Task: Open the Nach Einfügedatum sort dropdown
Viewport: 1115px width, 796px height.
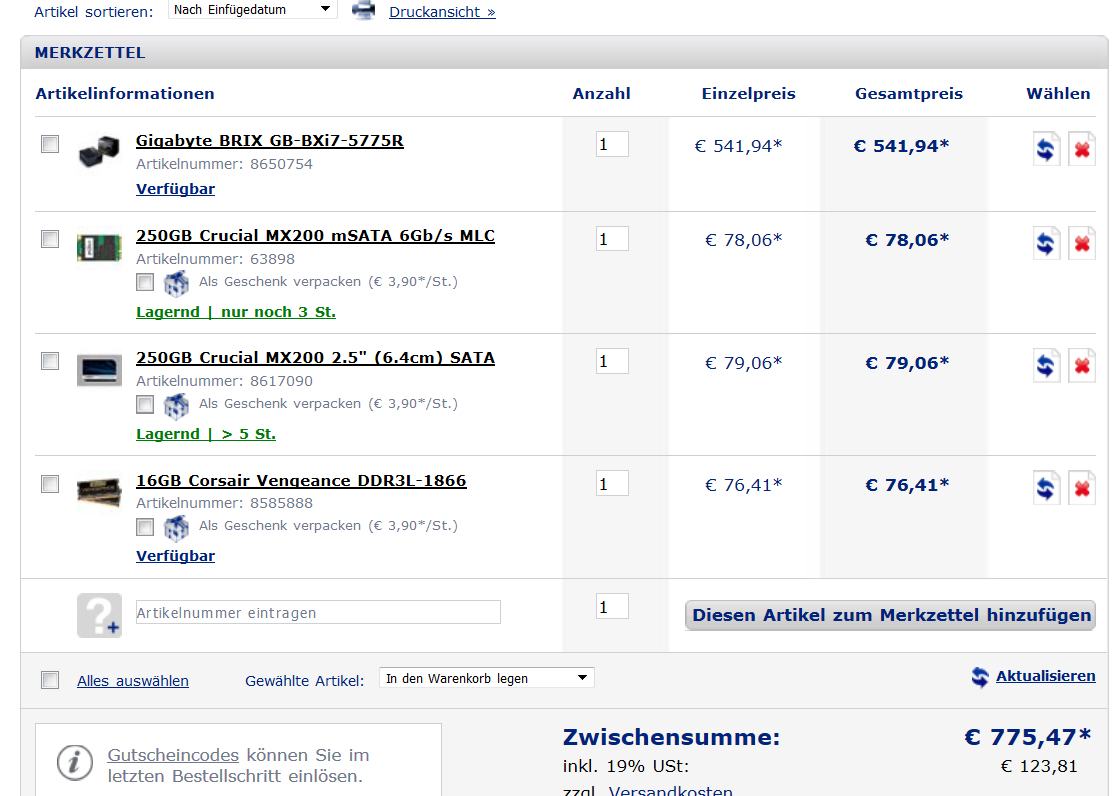Action: 252,9
